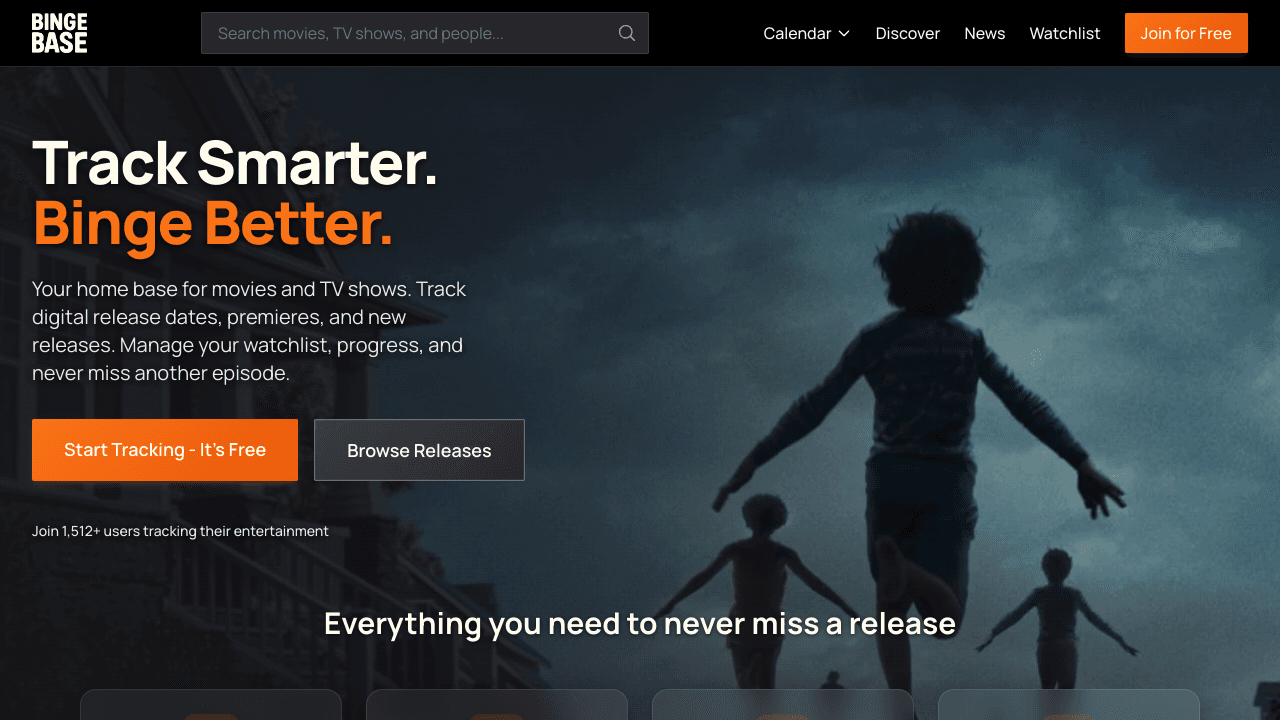Click the Binge Base logo
This screenshot has height=720, width=1280.
(59, 33)
